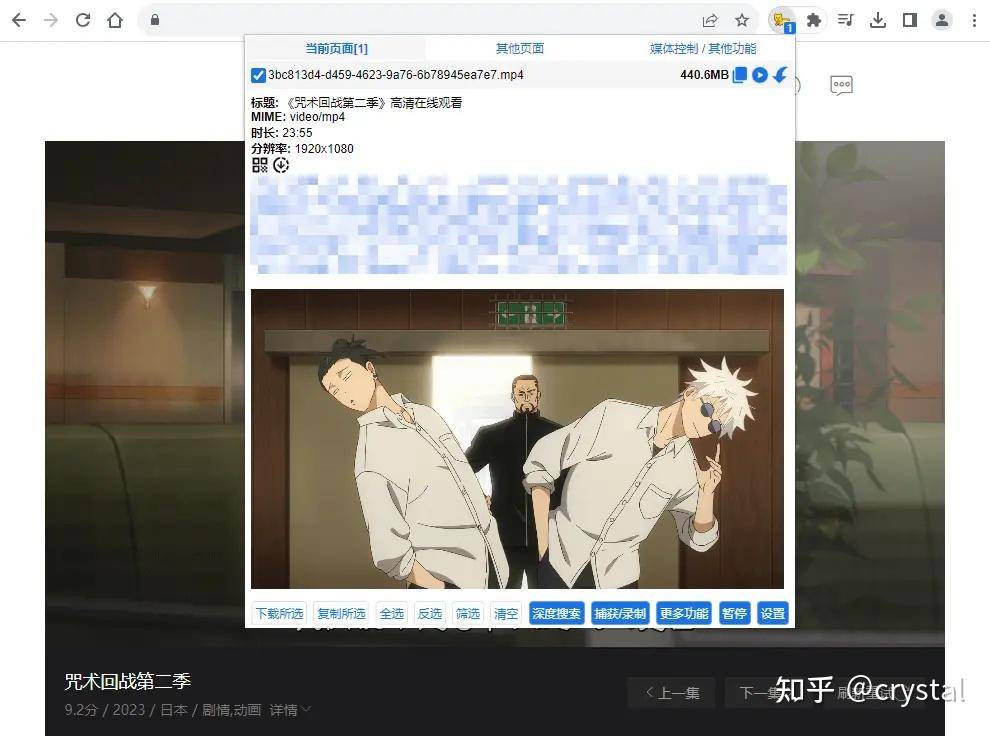Switch to the 当前页面[1] tab

(x=337, y=49)
